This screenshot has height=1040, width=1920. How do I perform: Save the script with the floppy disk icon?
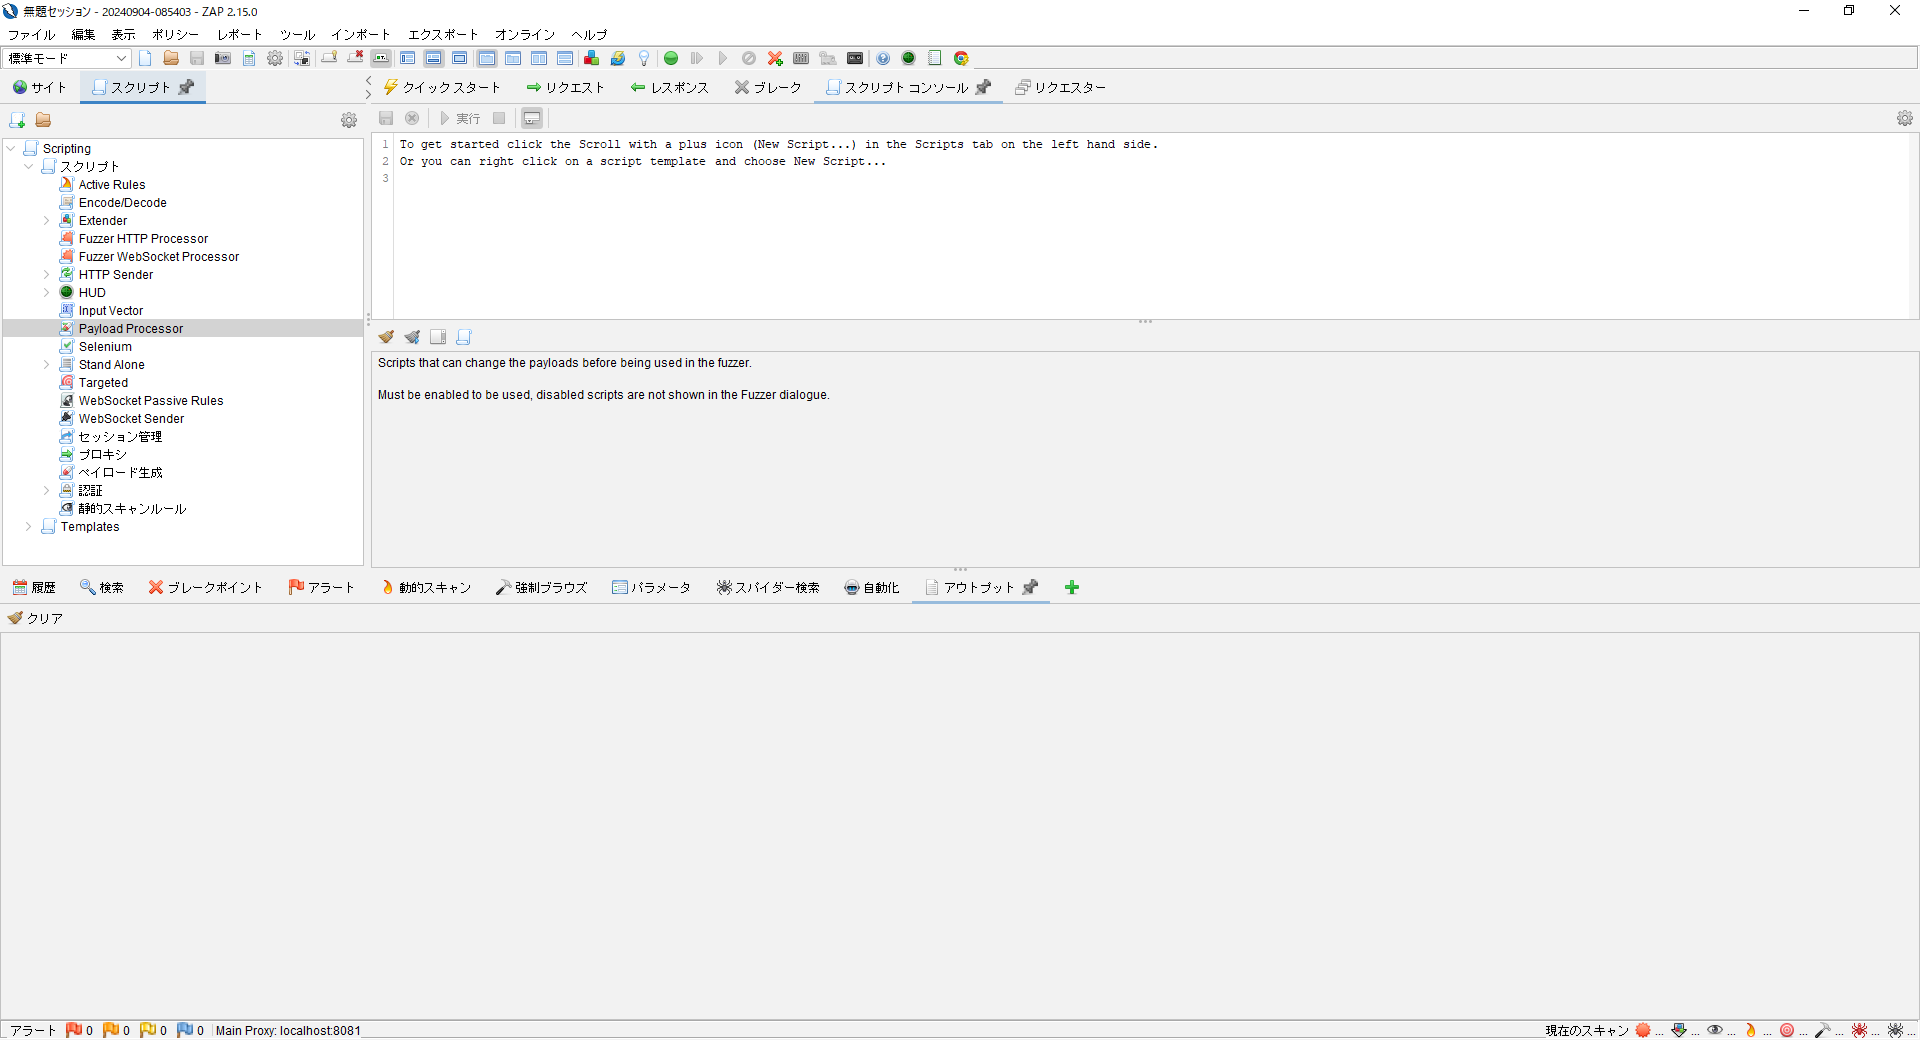point(386,118)
